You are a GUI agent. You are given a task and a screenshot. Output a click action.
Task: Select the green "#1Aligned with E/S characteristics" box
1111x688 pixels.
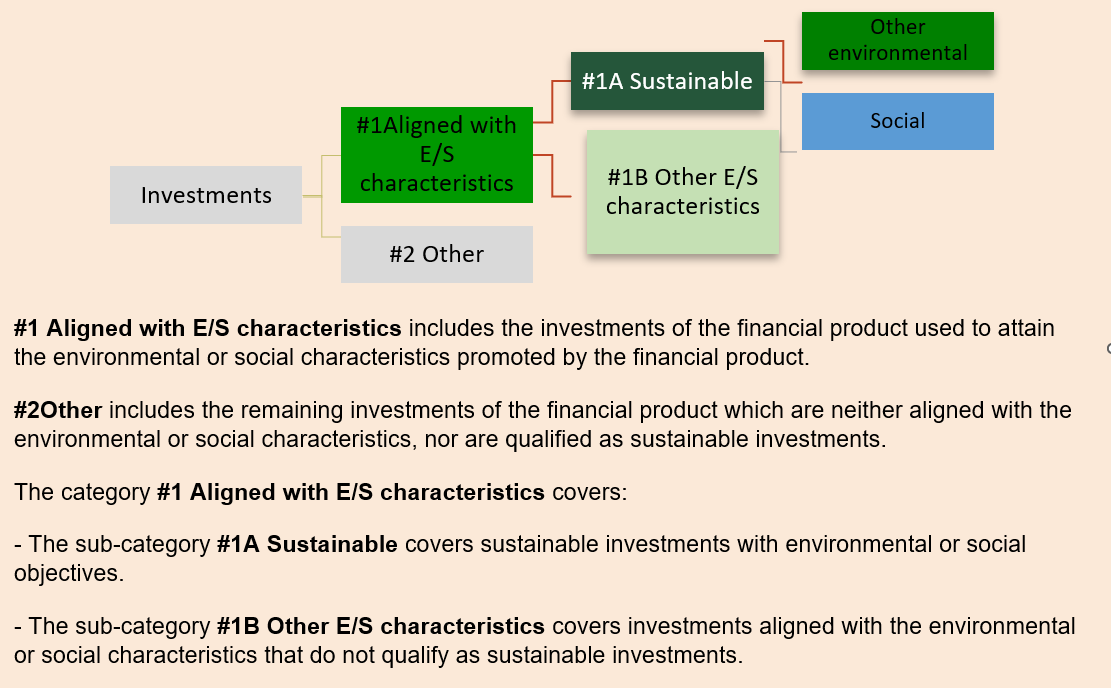[436, 154]
